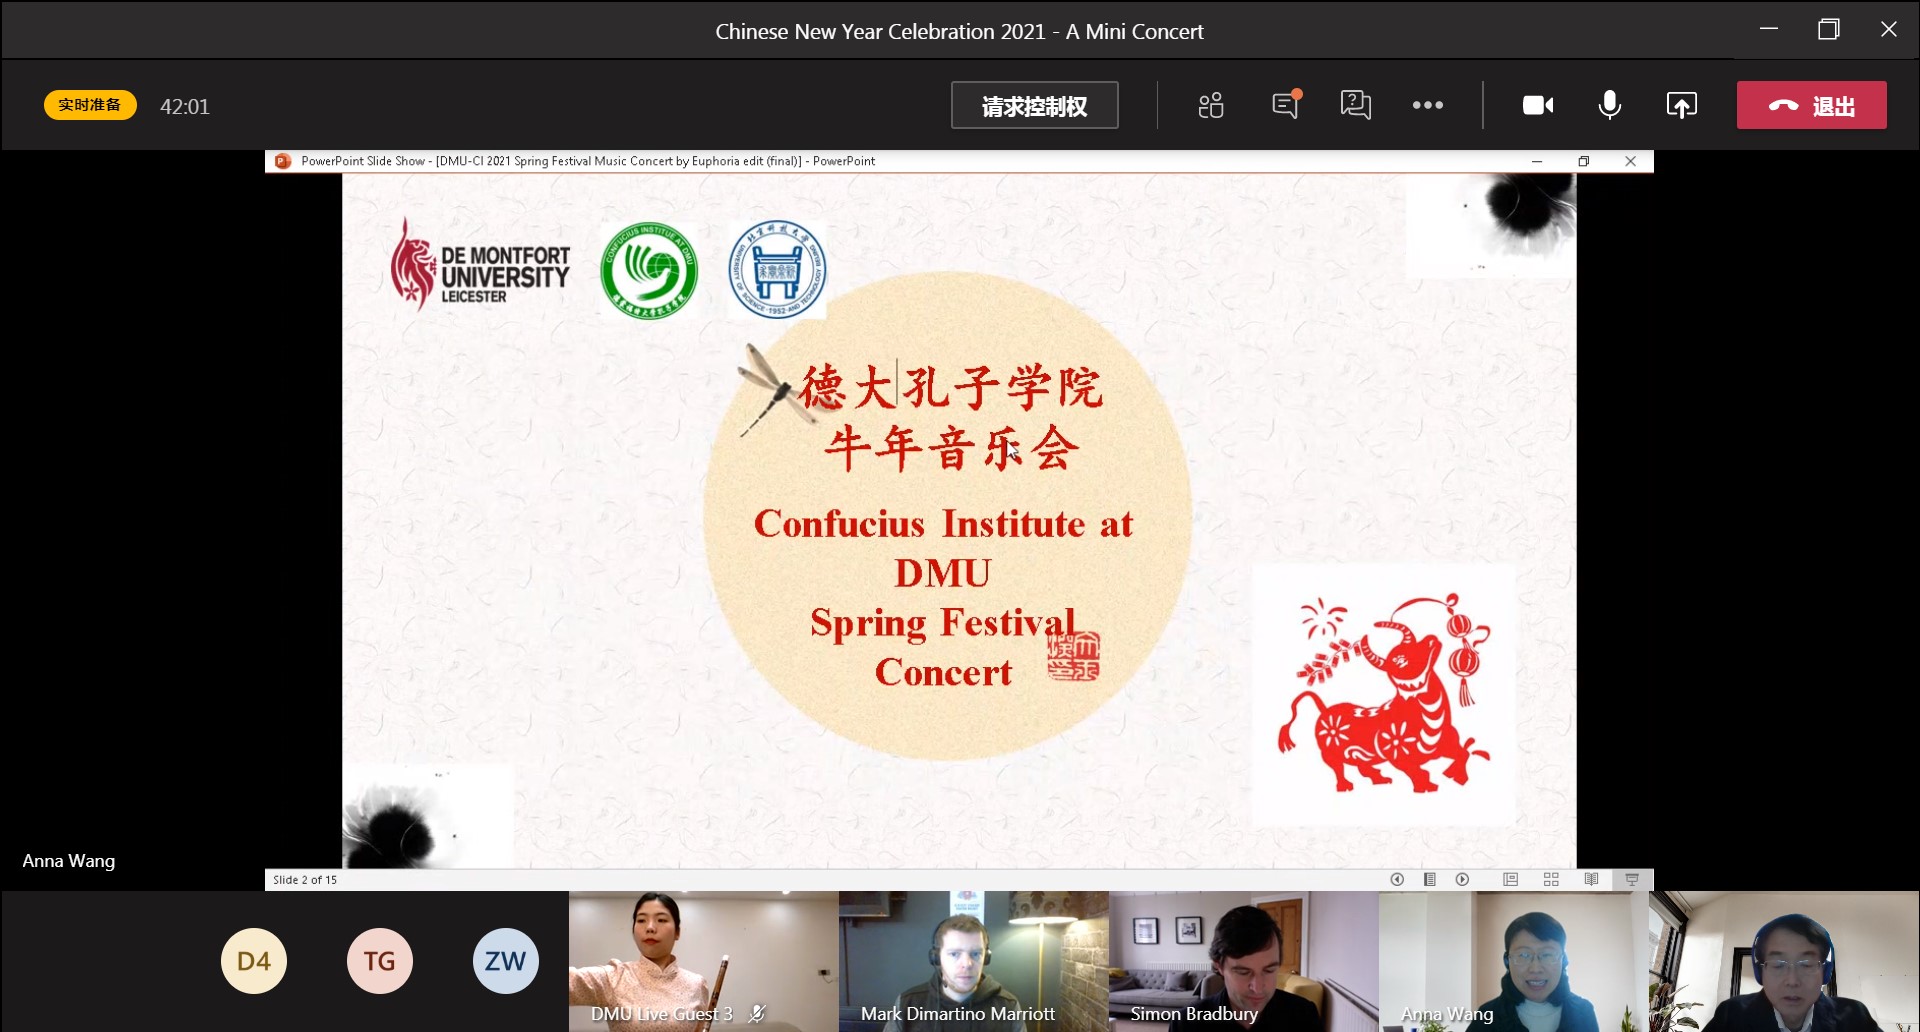Click the Anna Wang presenter name label
The image size is (1920, 1032).
pos(69,861)
